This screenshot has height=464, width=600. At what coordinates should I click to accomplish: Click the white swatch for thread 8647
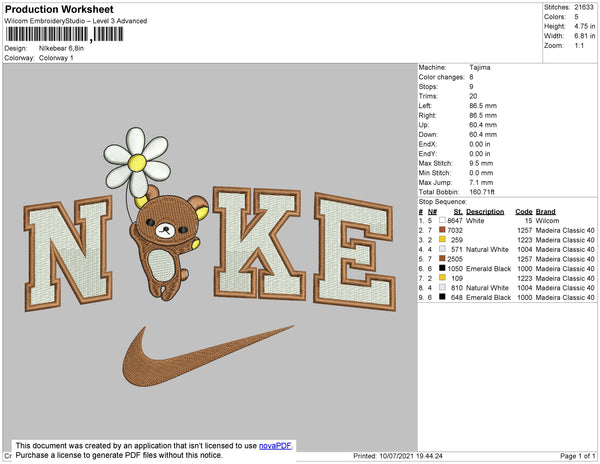pos(442,221)
